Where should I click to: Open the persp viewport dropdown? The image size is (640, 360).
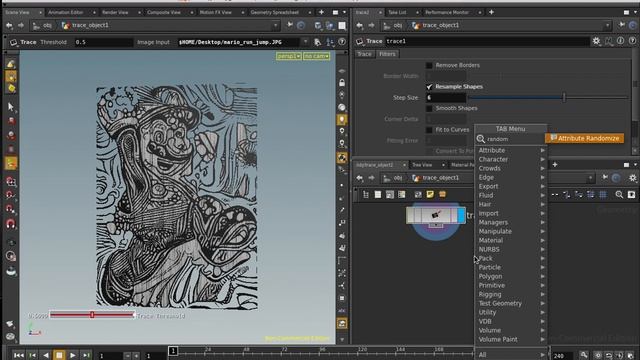289,56
